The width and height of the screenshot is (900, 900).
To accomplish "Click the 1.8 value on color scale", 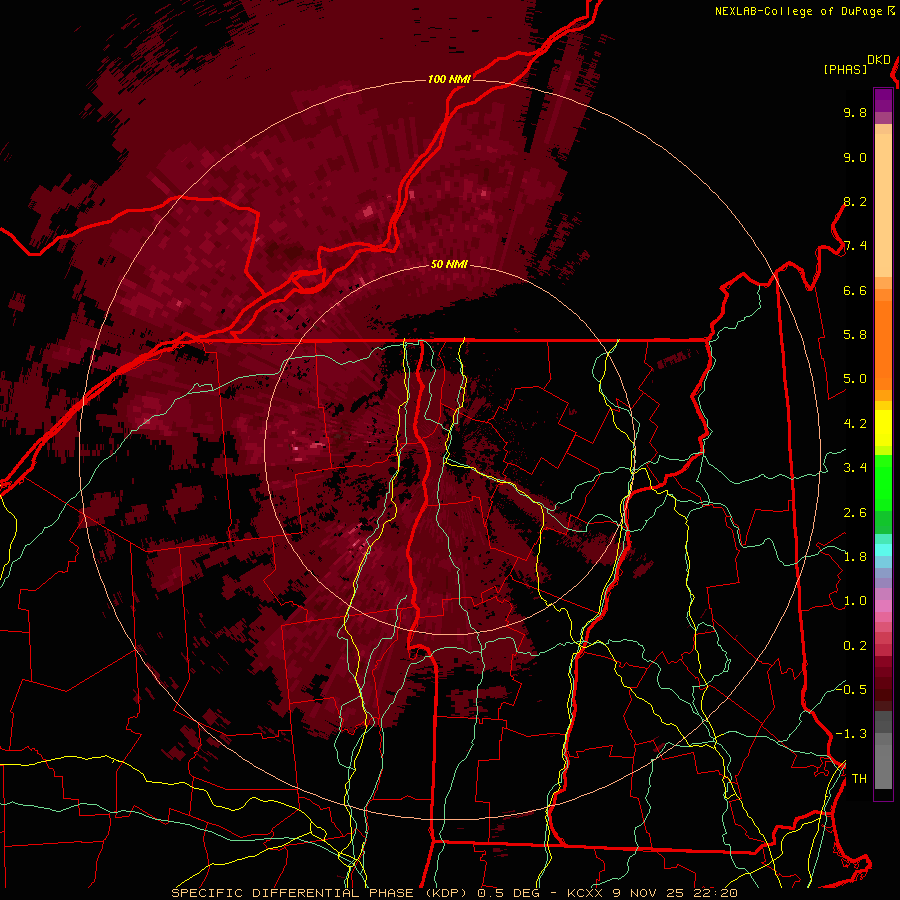I will (855, 557).
